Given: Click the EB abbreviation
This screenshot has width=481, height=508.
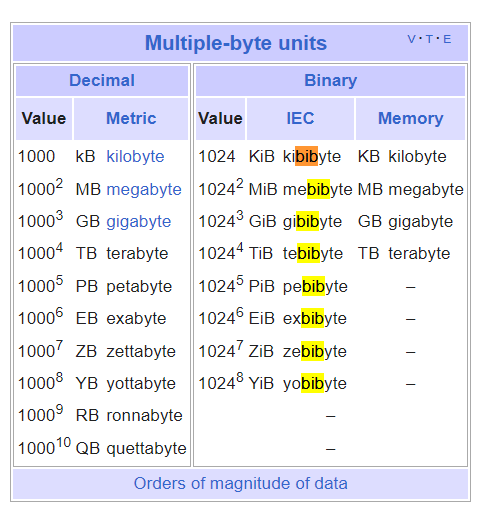Looking at the screenshot, I should [x=87, y=319].
